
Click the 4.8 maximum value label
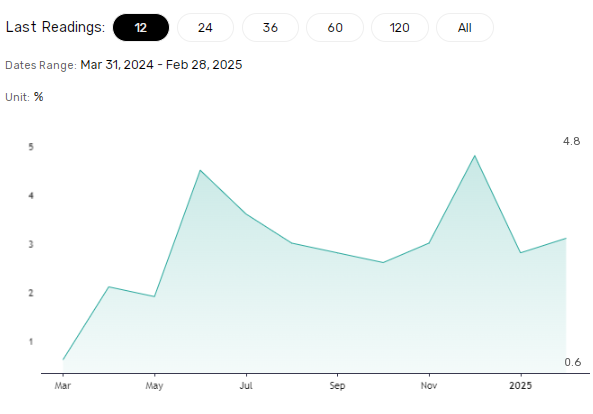tap(571, 141)
